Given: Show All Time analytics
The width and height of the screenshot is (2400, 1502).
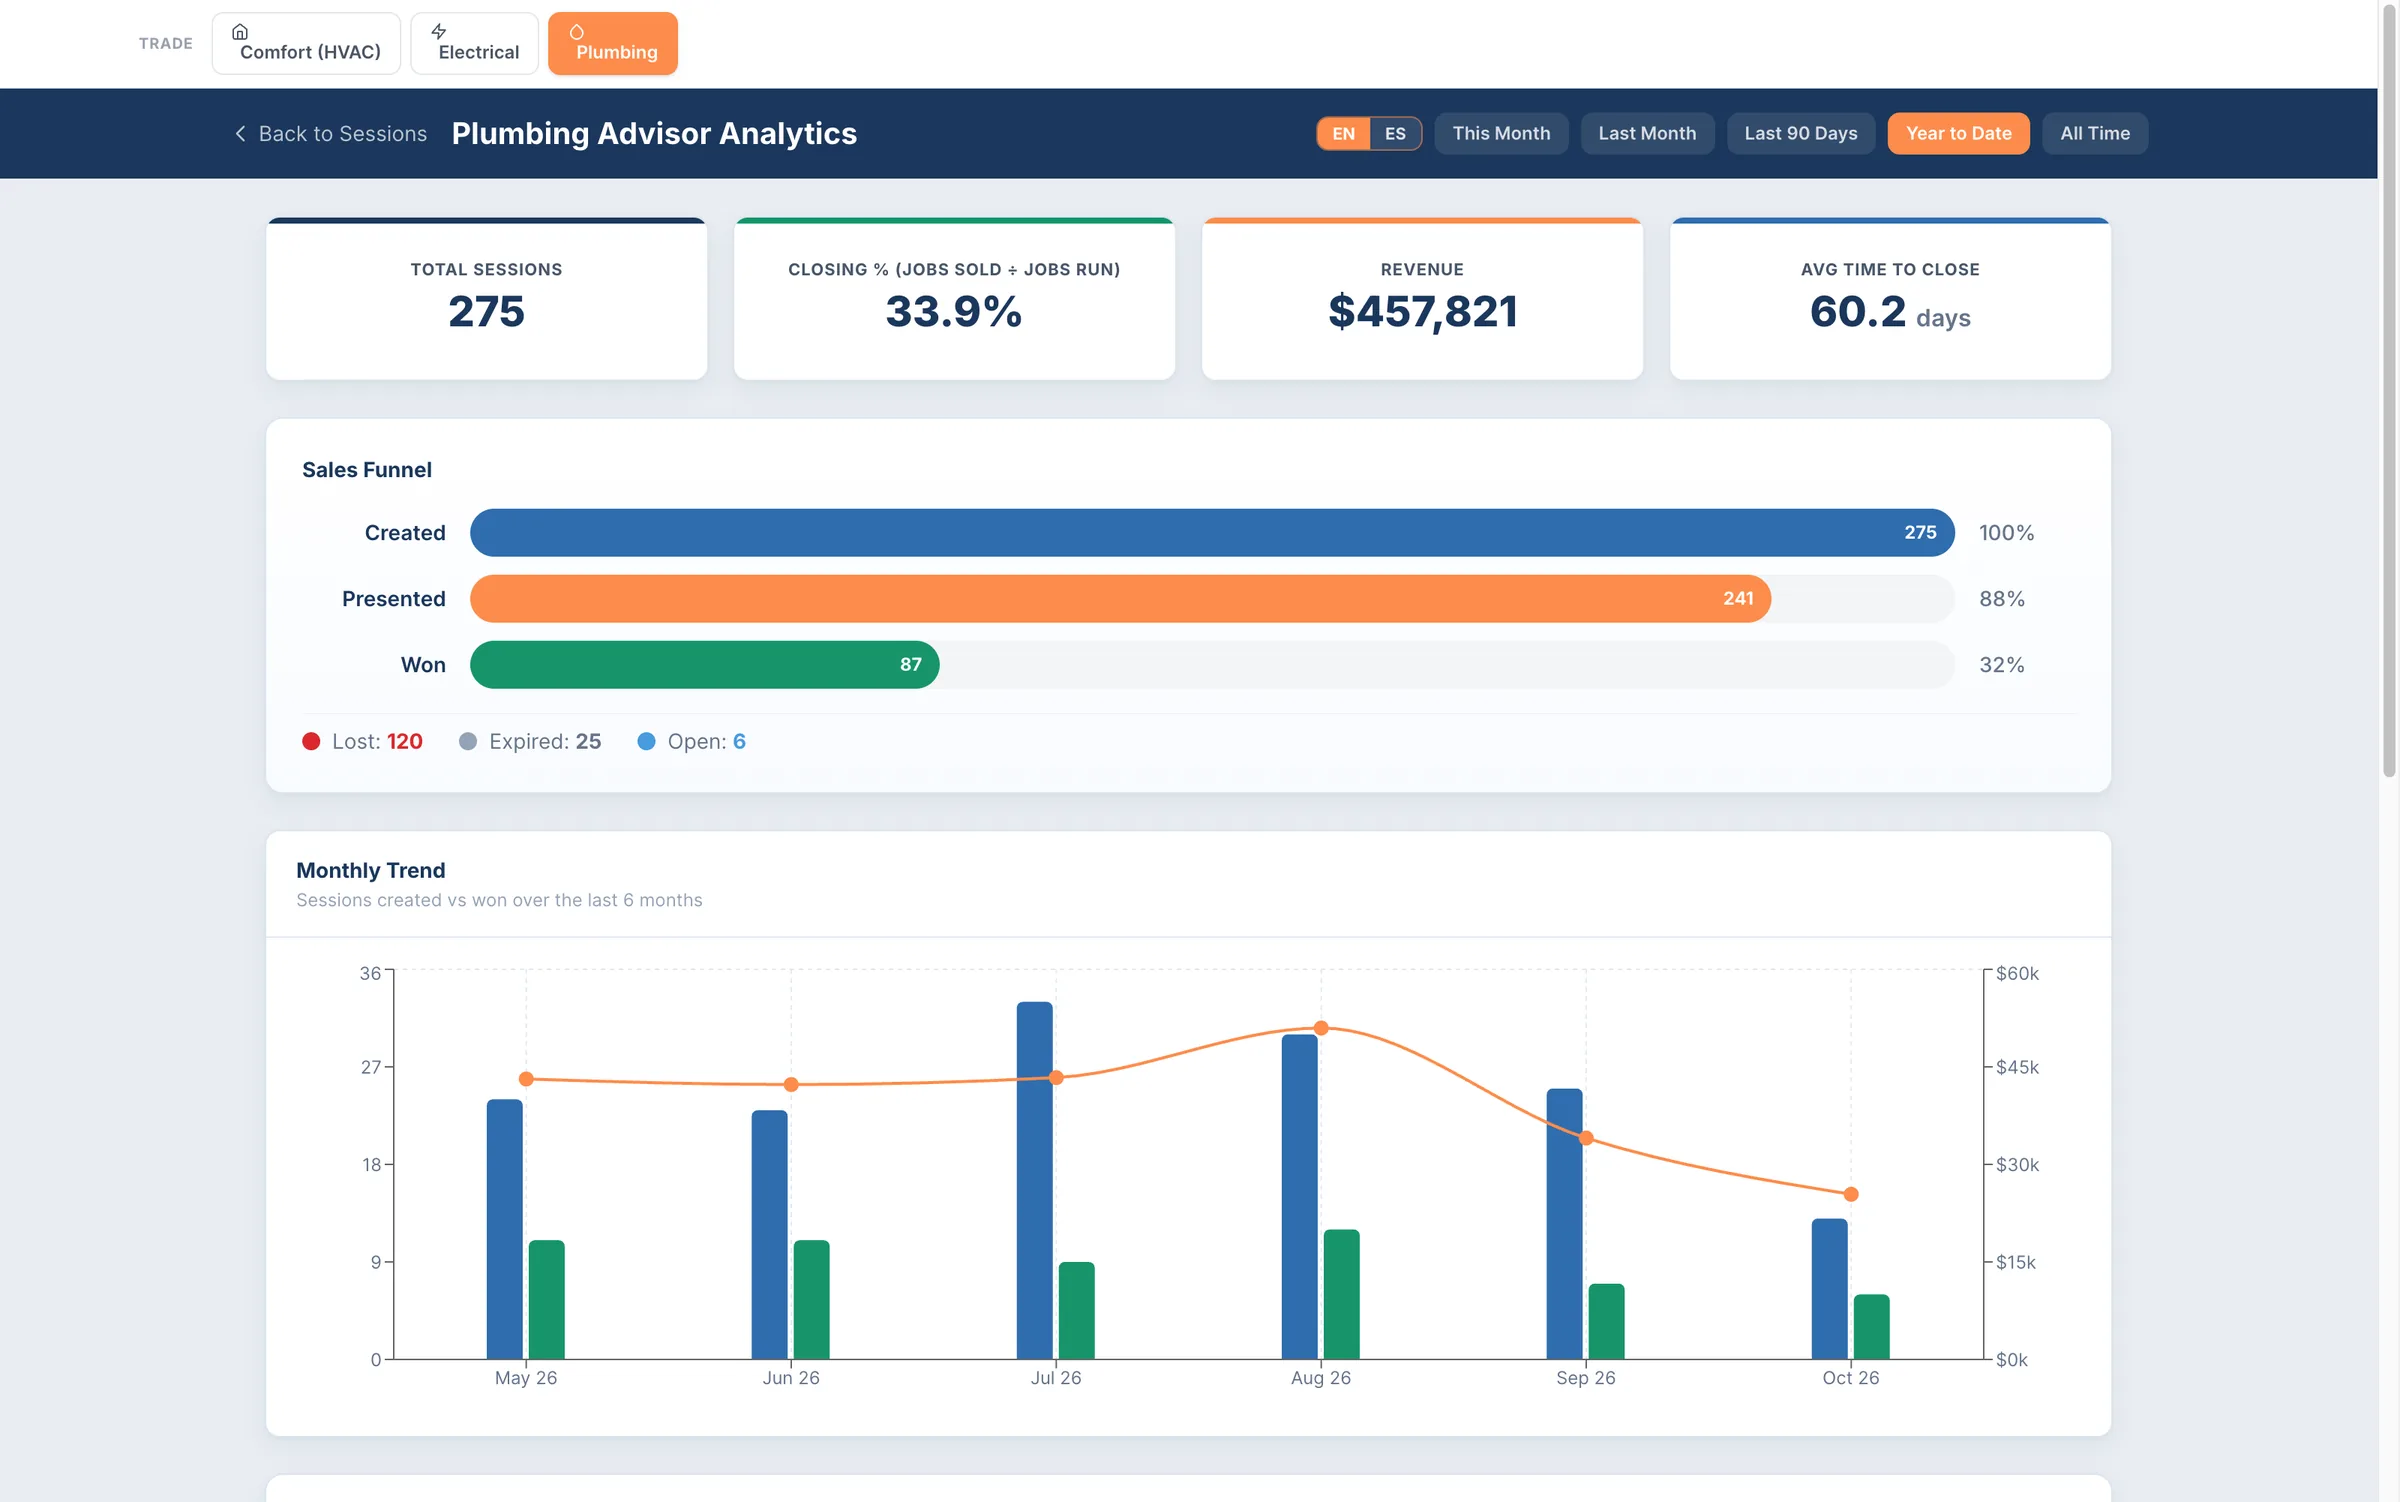Looking at the screenshot, I should pos(2095,133).
